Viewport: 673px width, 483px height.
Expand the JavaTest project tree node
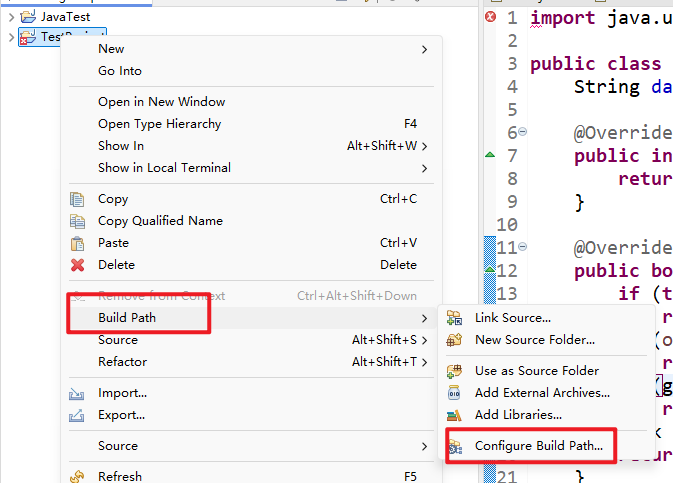point(11,17)
